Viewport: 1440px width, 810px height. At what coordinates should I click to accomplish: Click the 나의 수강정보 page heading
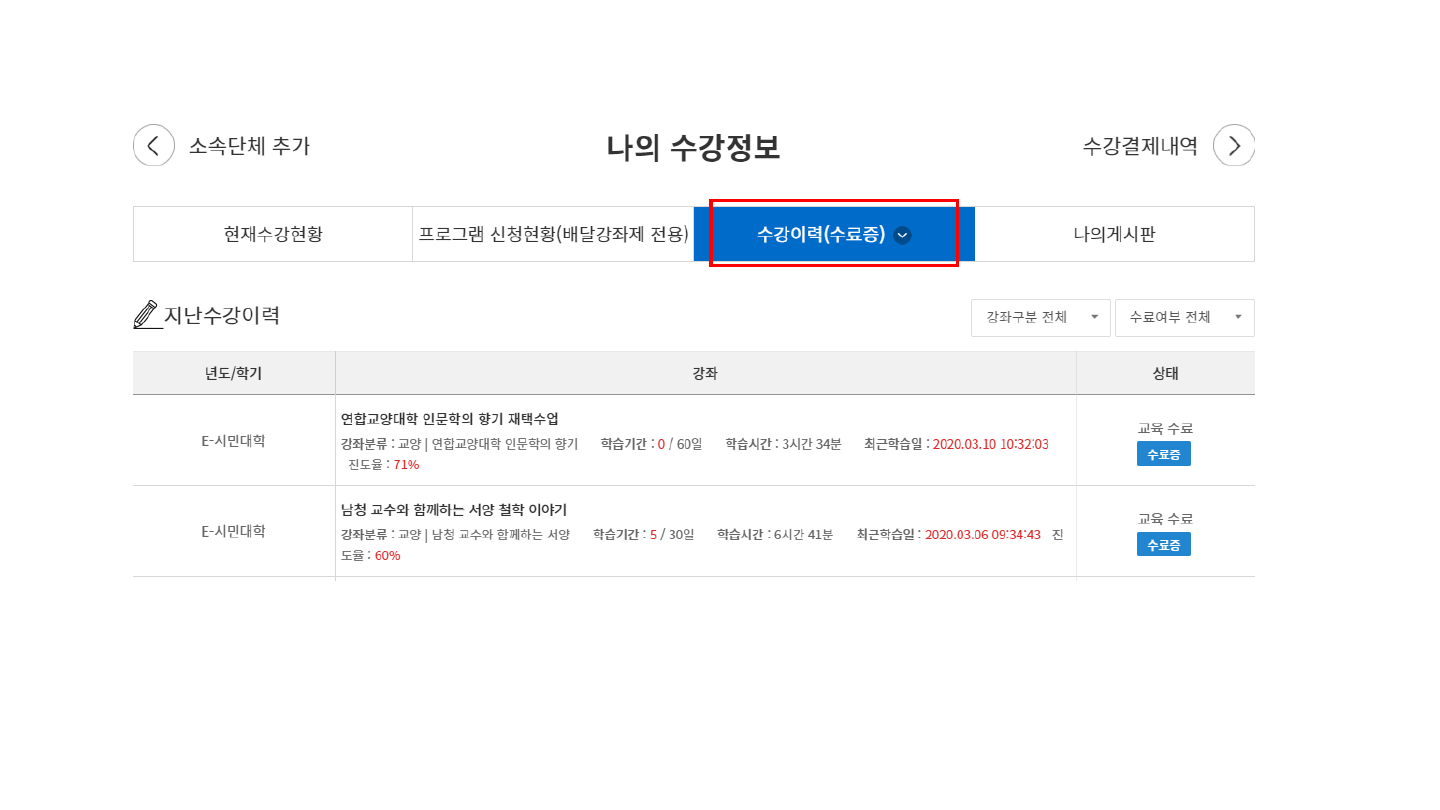693,147
